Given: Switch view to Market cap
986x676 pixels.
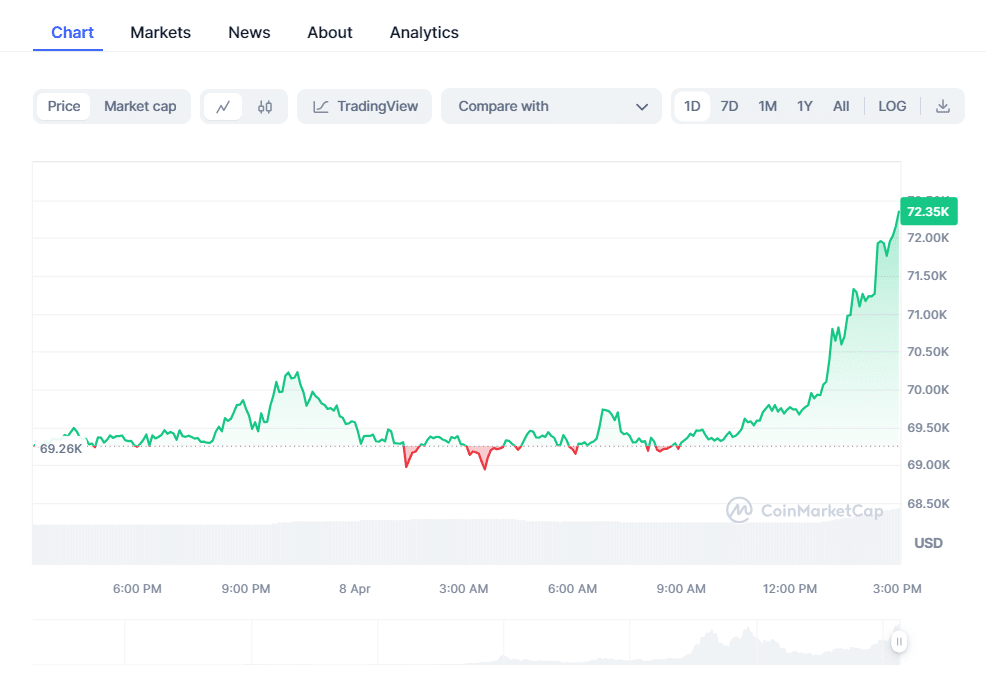Looking at the screenshot, I should (x=140, y=106).
